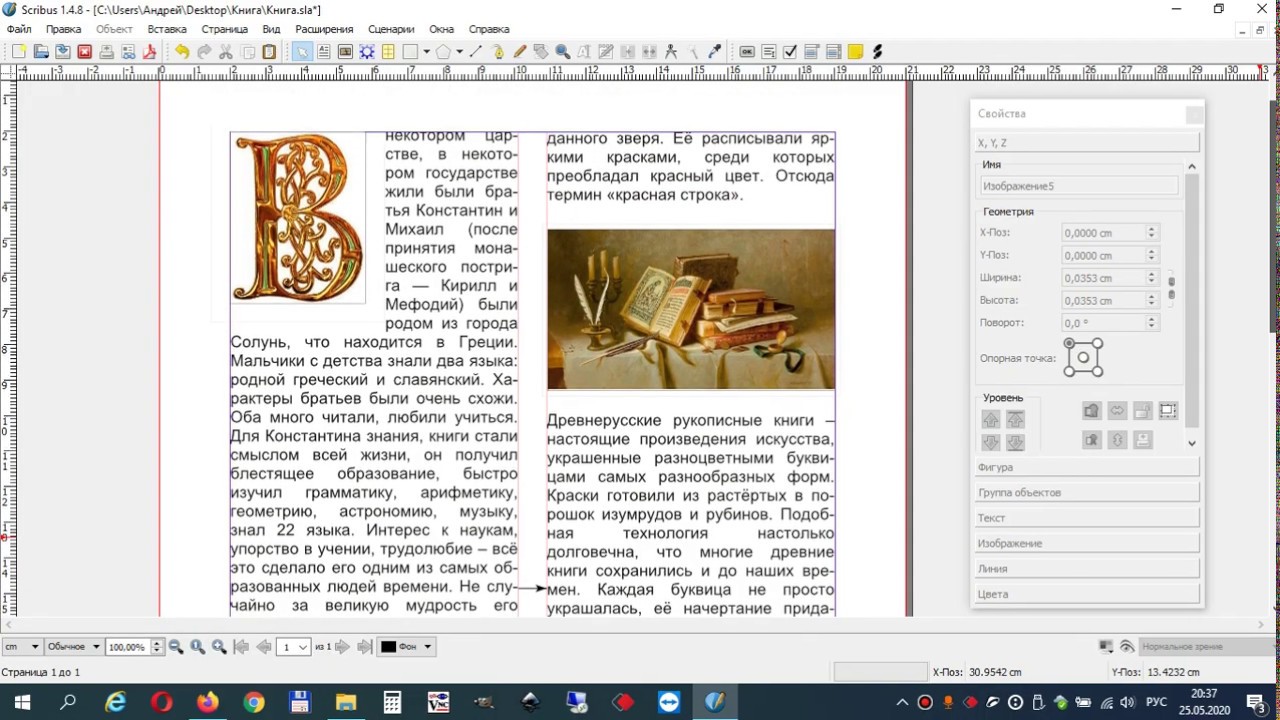The image size is (1280, 720).
Task: Open the polygon properties dropdown arrow
Action: (459, 52)
